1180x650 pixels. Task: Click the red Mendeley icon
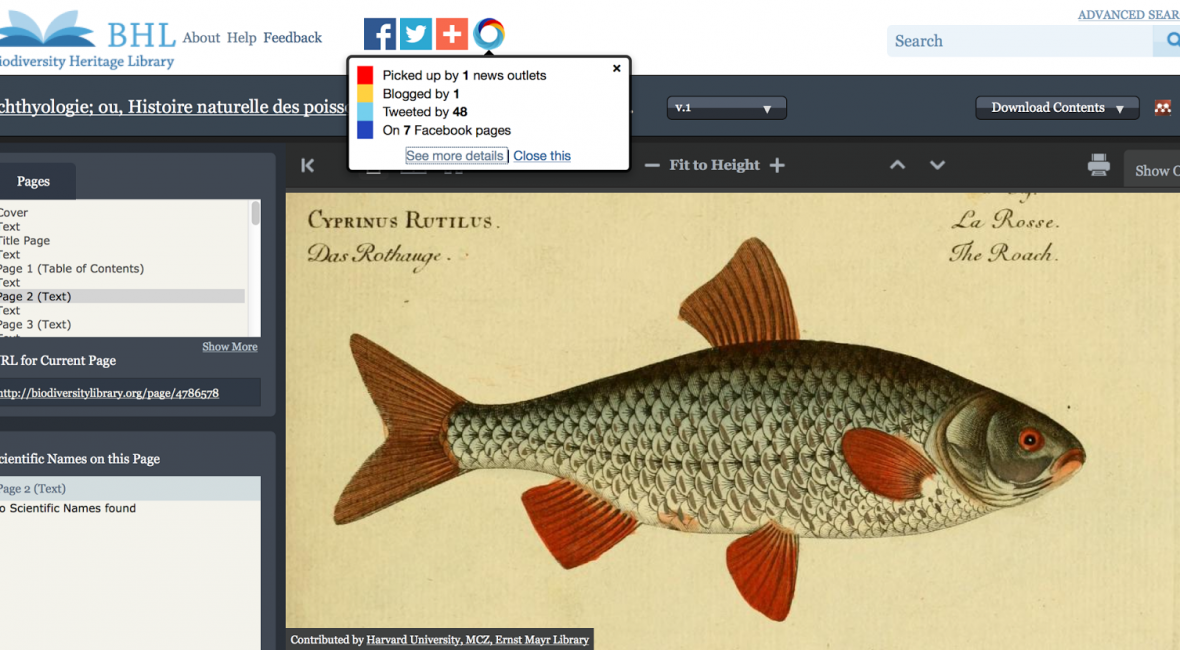coord(1162,108)
